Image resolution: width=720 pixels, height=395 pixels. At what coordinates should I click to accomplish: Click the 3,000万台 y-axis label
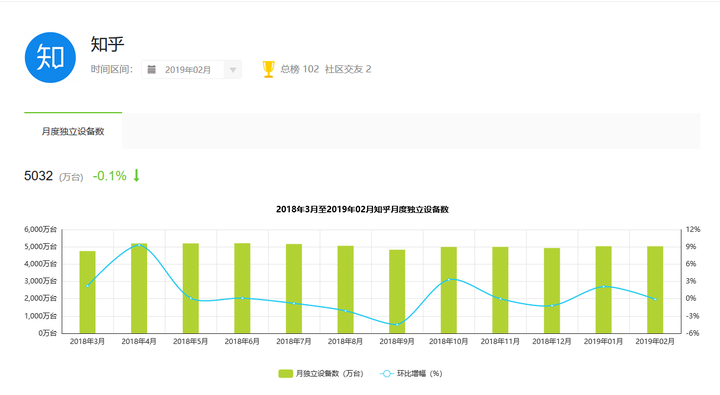click(x=41, y=281)
